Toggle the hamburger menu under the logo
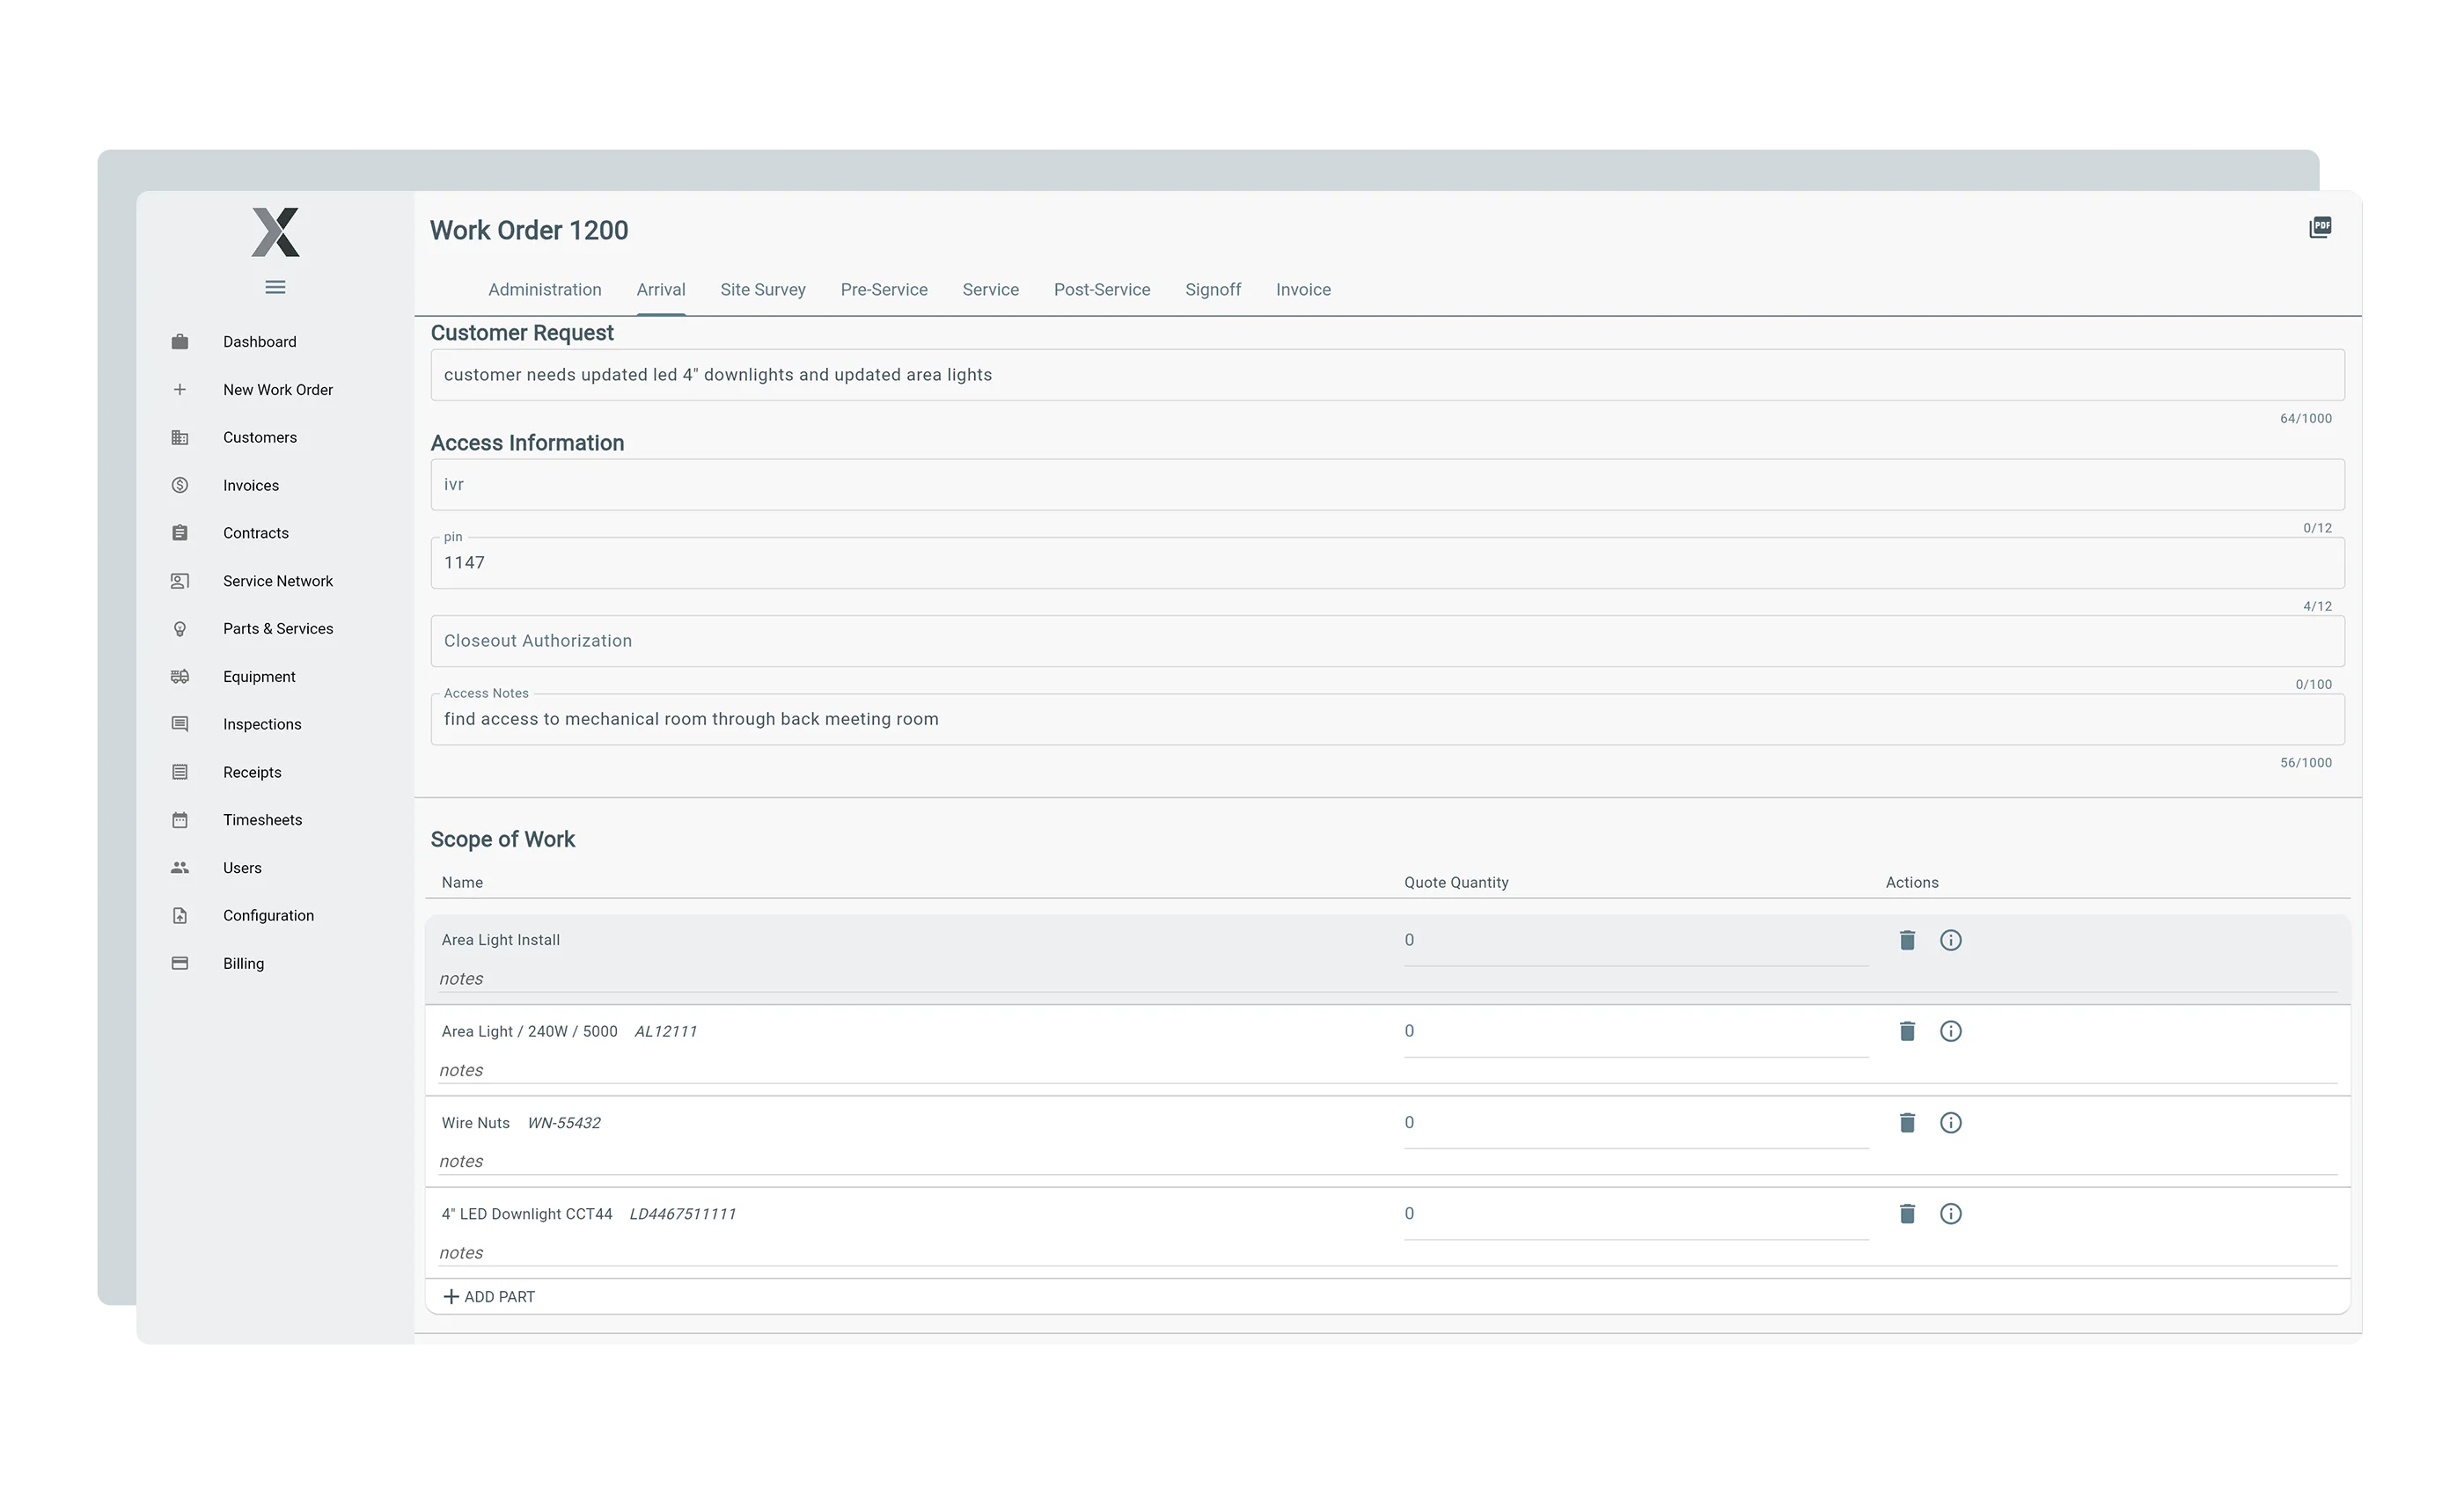This screenshot has width=2464, height=1496. pos(275,287)
